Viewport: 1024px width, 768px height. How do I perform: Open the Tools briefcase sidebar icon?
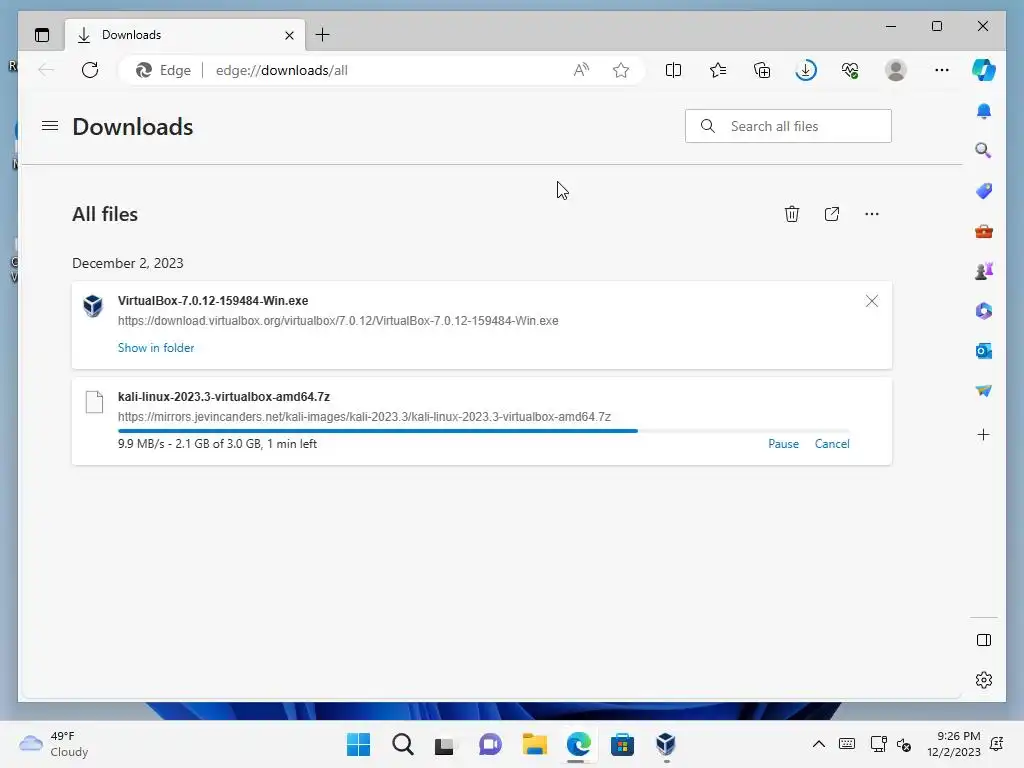(984, 231)
